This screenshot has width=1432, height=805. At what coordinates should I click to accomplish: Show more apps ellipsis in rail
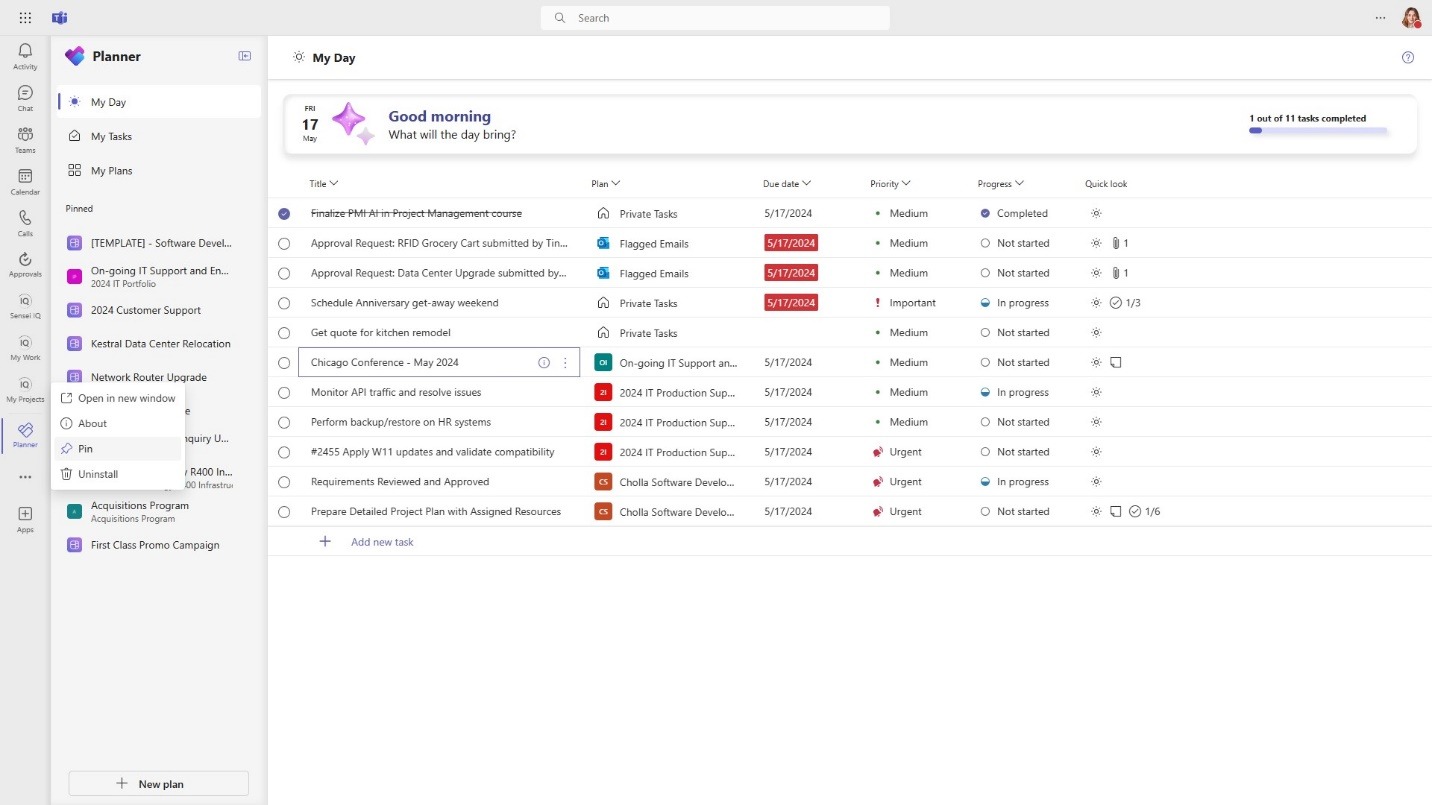pos(25,477)
